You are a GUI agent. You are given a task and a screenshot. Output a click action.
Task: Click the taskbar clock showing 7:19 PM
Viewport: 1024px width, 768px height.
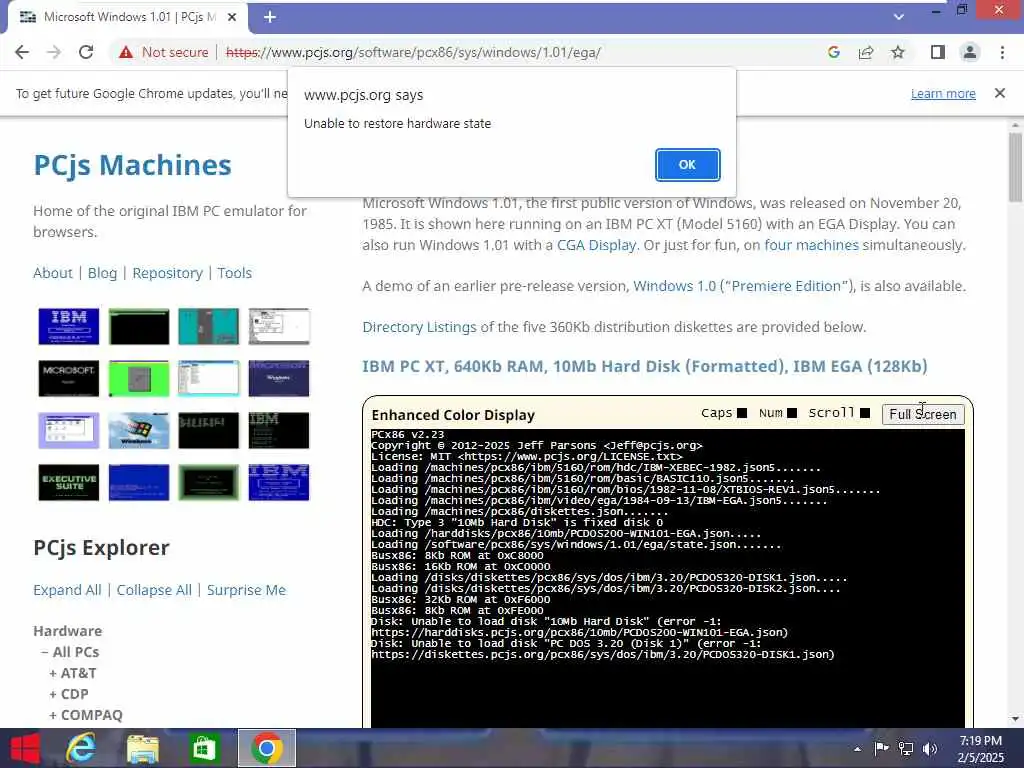tap(980, 748)
